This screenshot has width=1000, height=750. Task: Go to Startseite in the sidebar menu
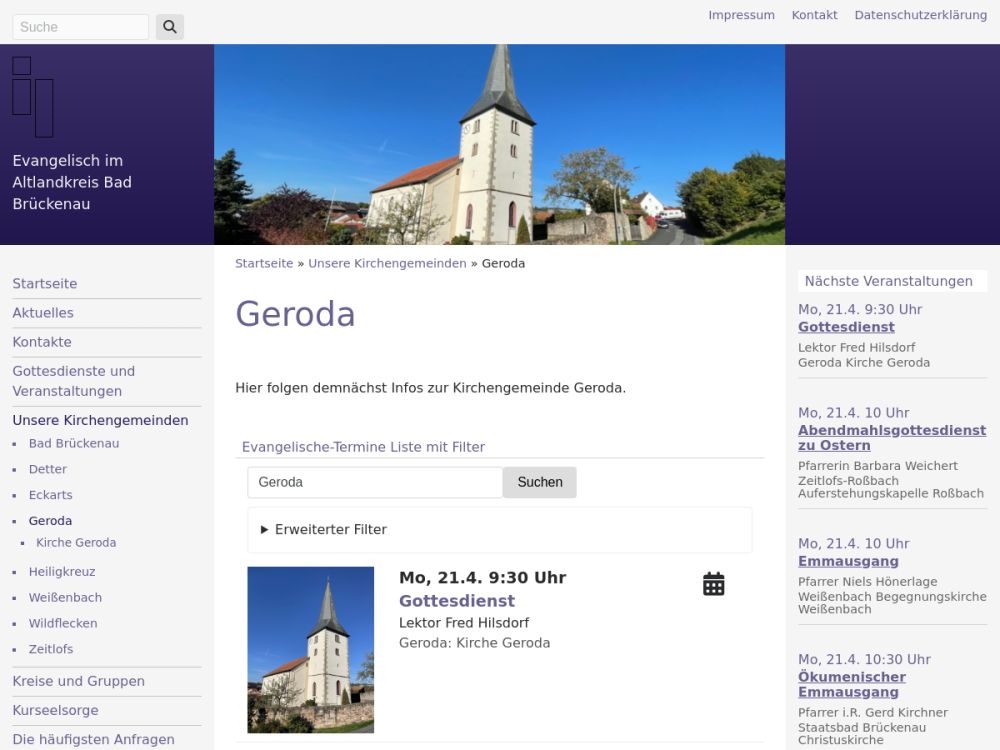tap(45, 284)
